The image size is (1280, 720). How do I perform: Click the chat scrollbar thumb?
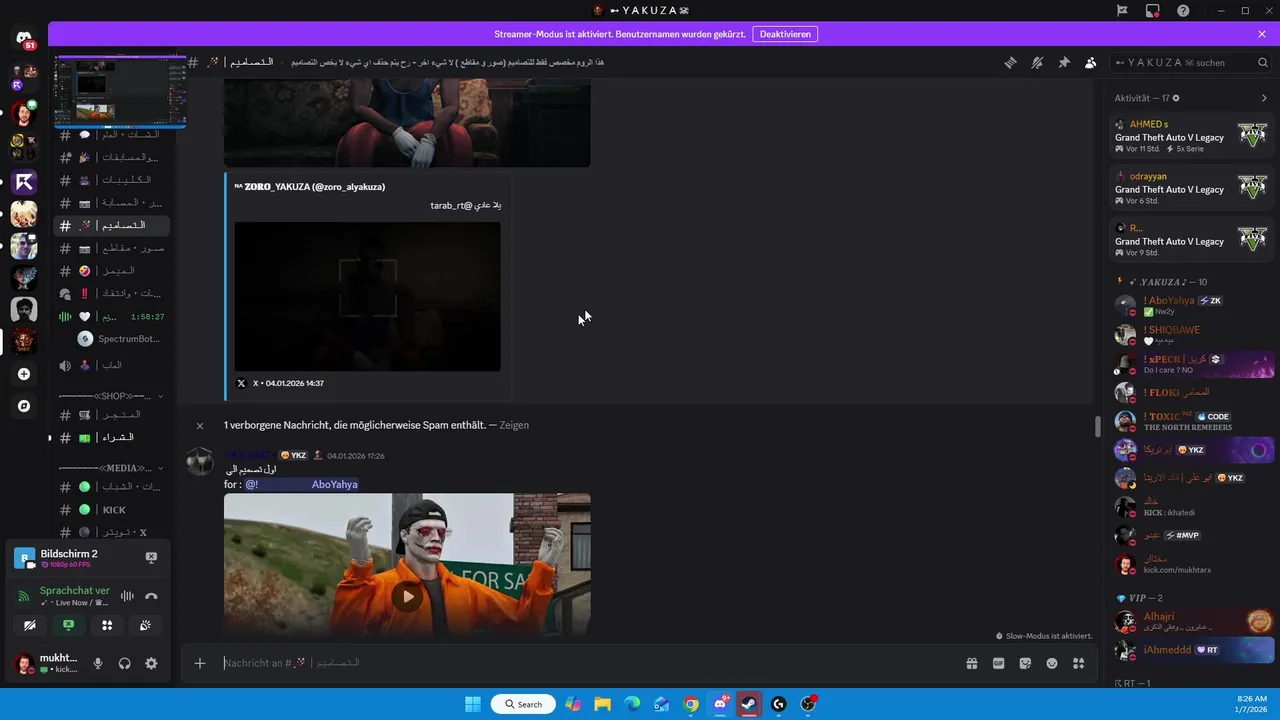point(1097,426)
